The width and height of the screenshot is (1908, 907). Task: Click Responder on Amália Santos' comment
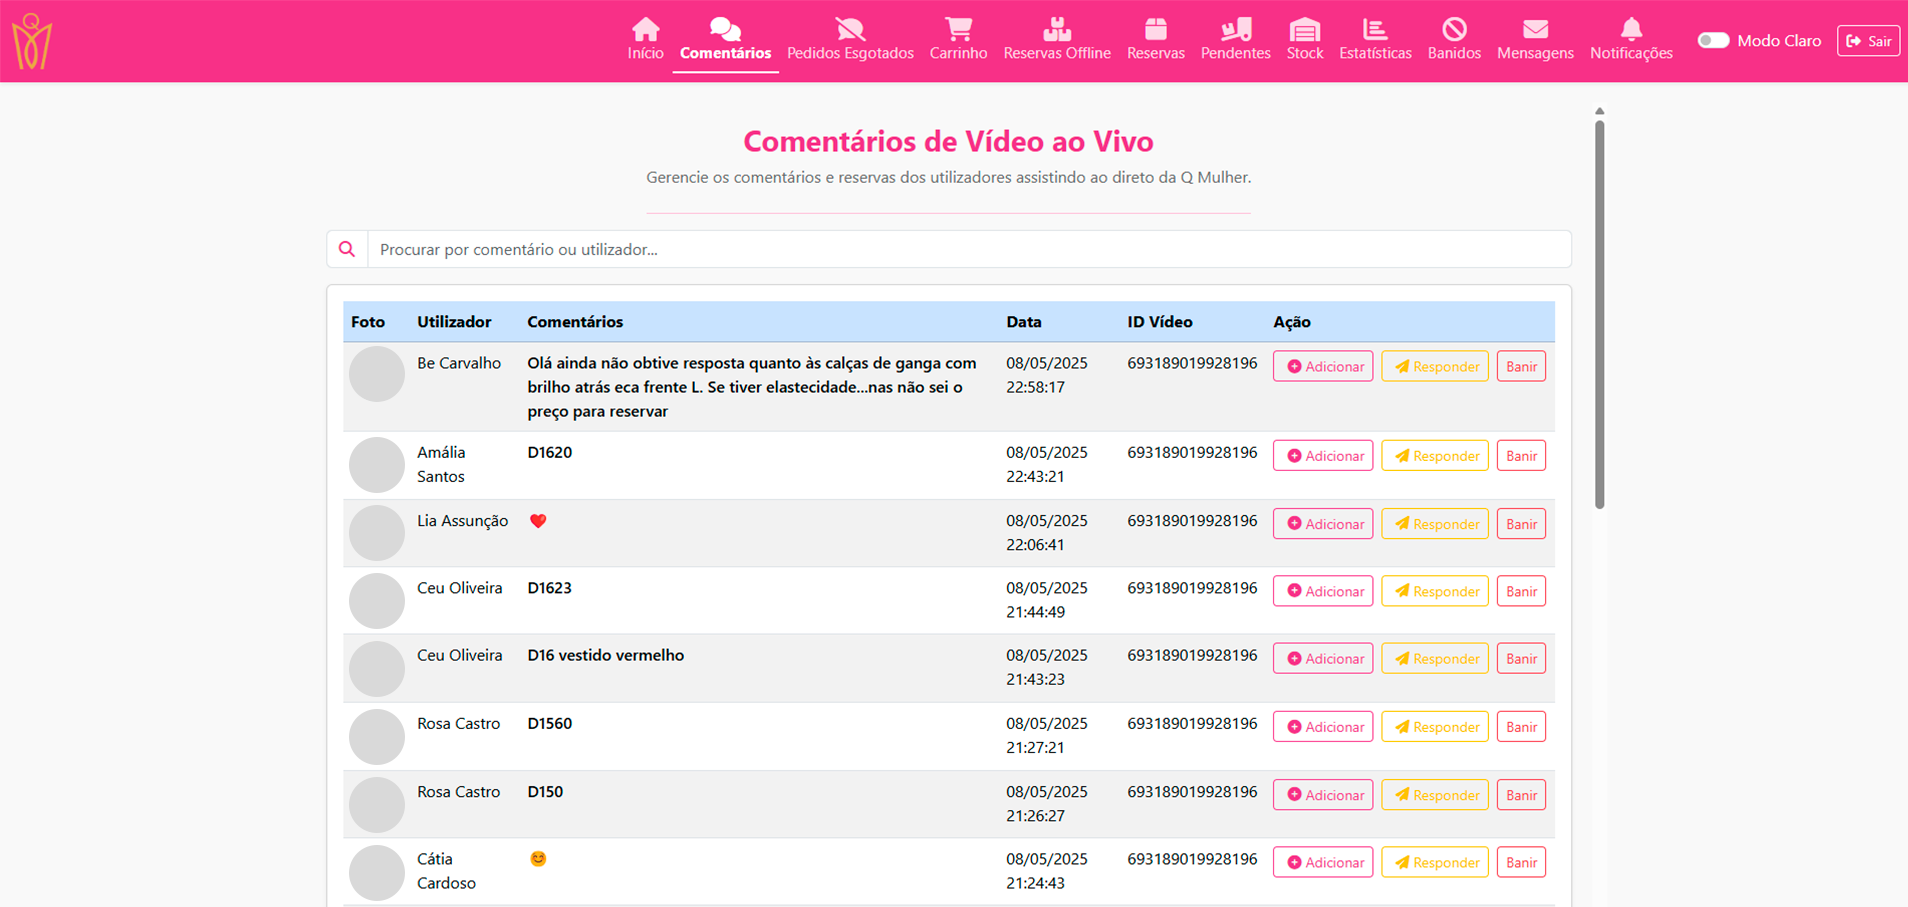click(1434, 456)
